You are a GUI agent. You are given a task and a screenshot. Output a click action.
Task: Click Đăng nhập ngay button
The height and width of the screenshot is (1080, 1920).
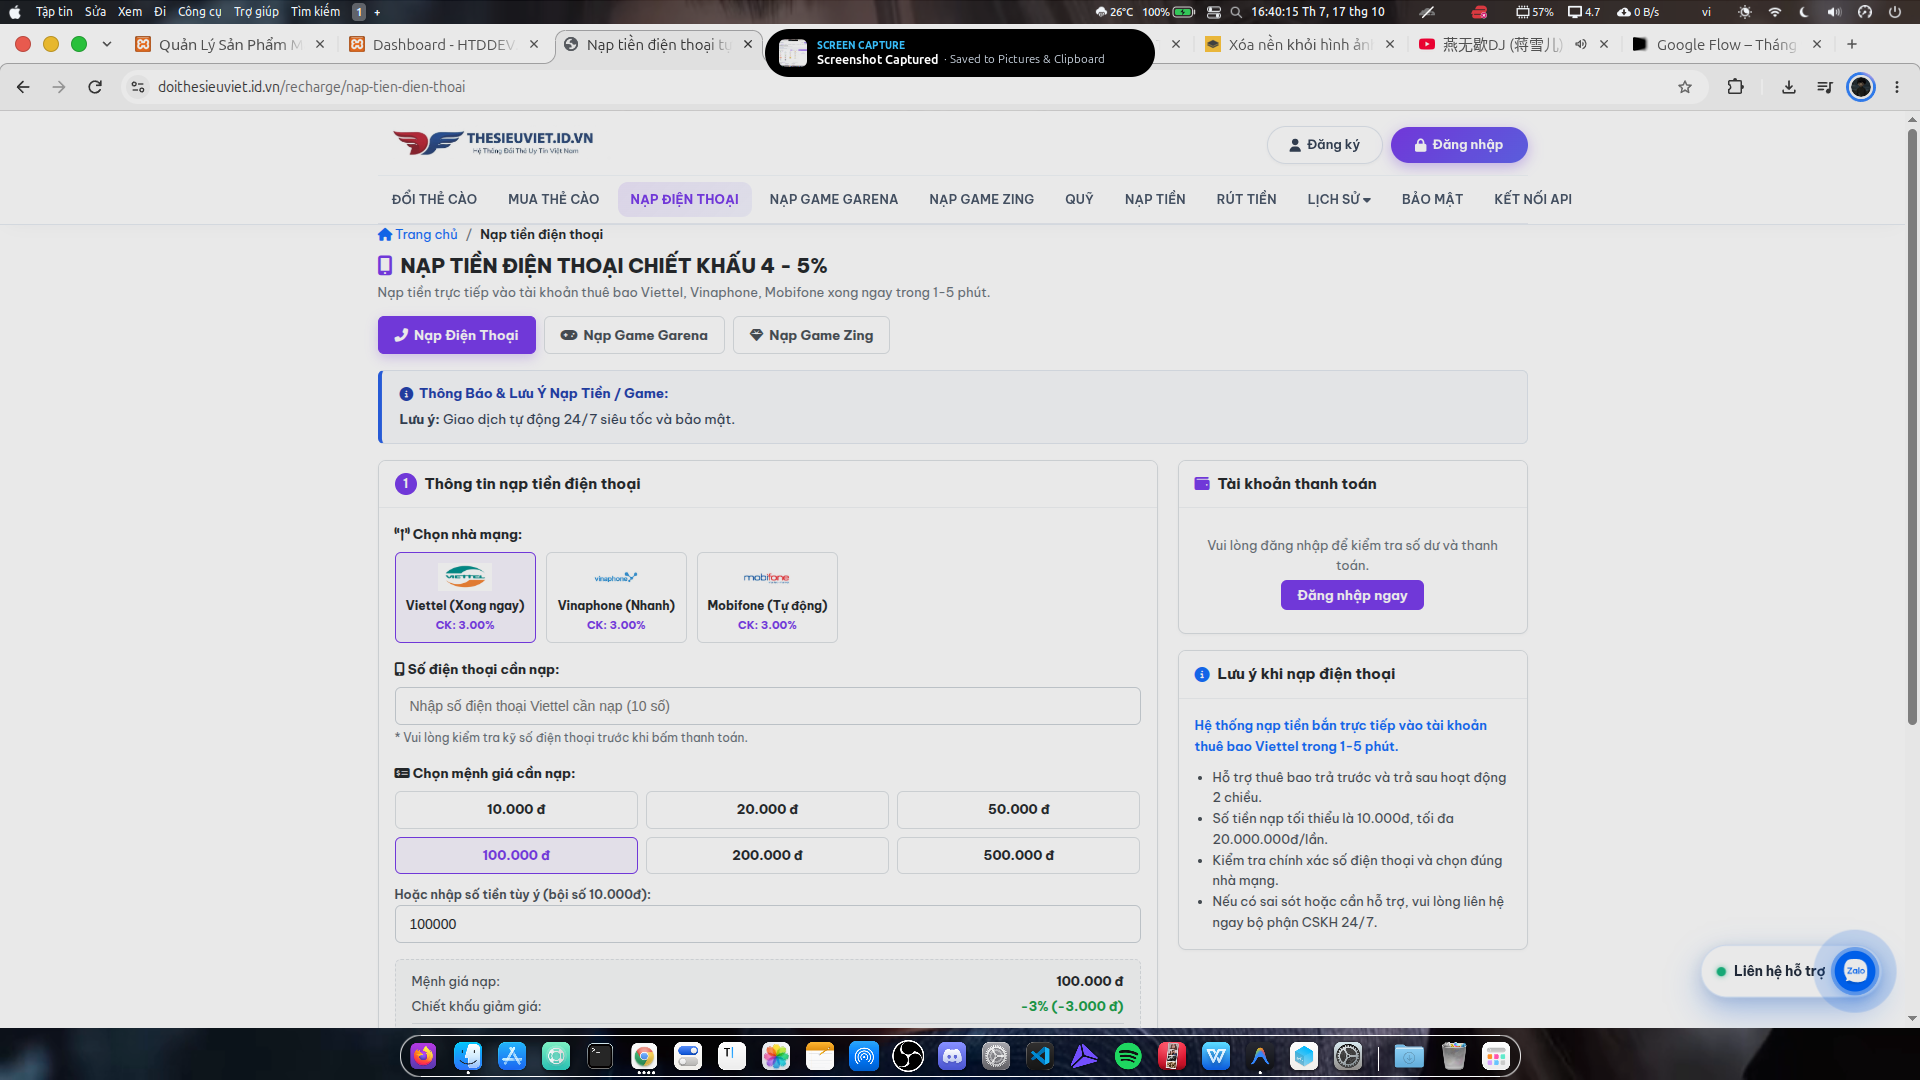point(1352,595)
